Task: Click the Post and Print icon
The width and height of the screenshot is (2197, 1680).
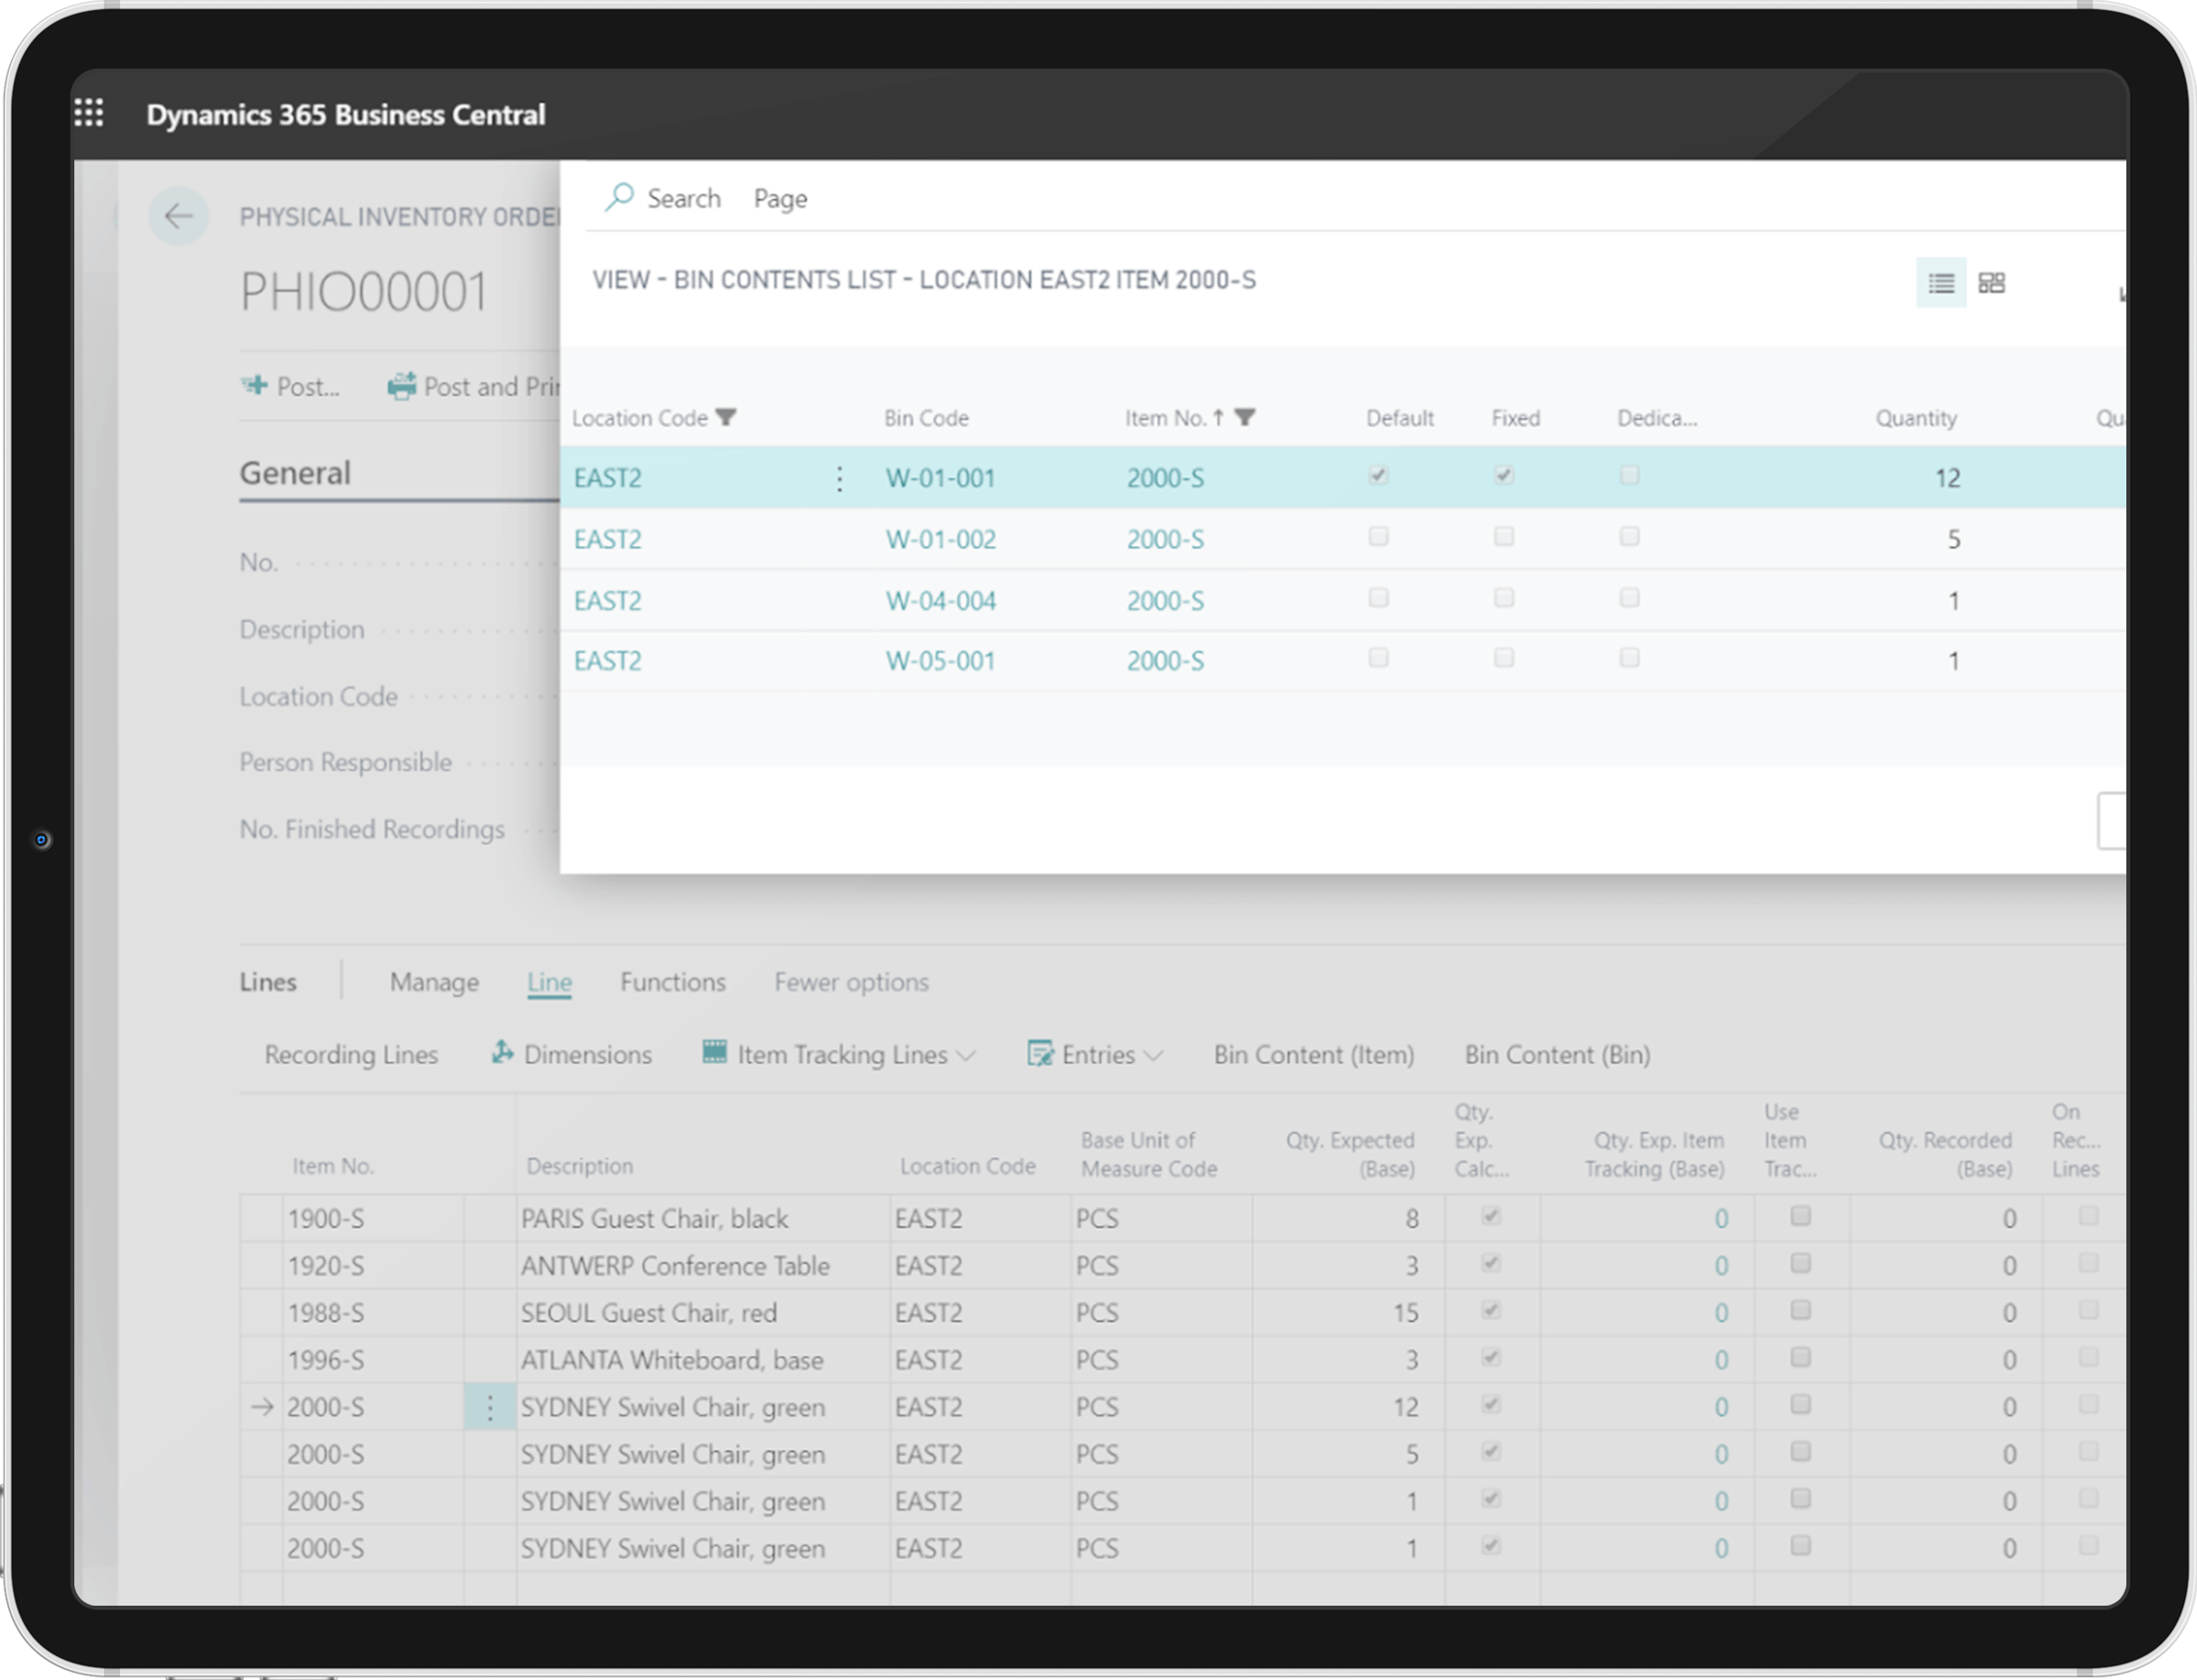Action: coord(401,386)
